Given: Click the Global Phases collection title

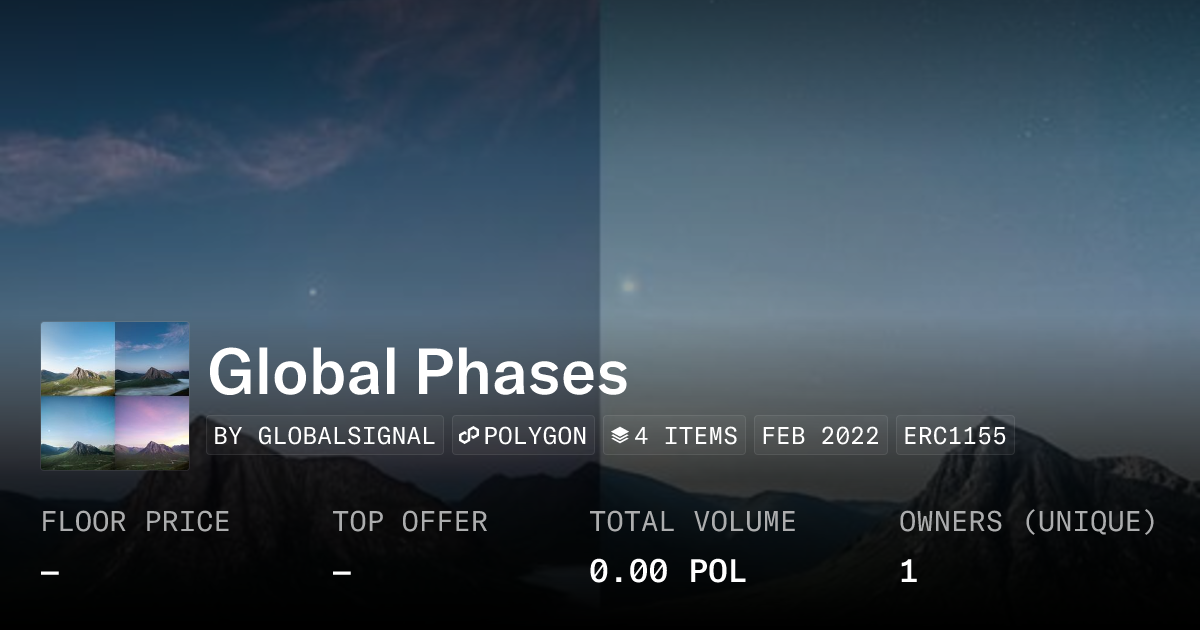Looking at the screenshot, I should point(418,373).
